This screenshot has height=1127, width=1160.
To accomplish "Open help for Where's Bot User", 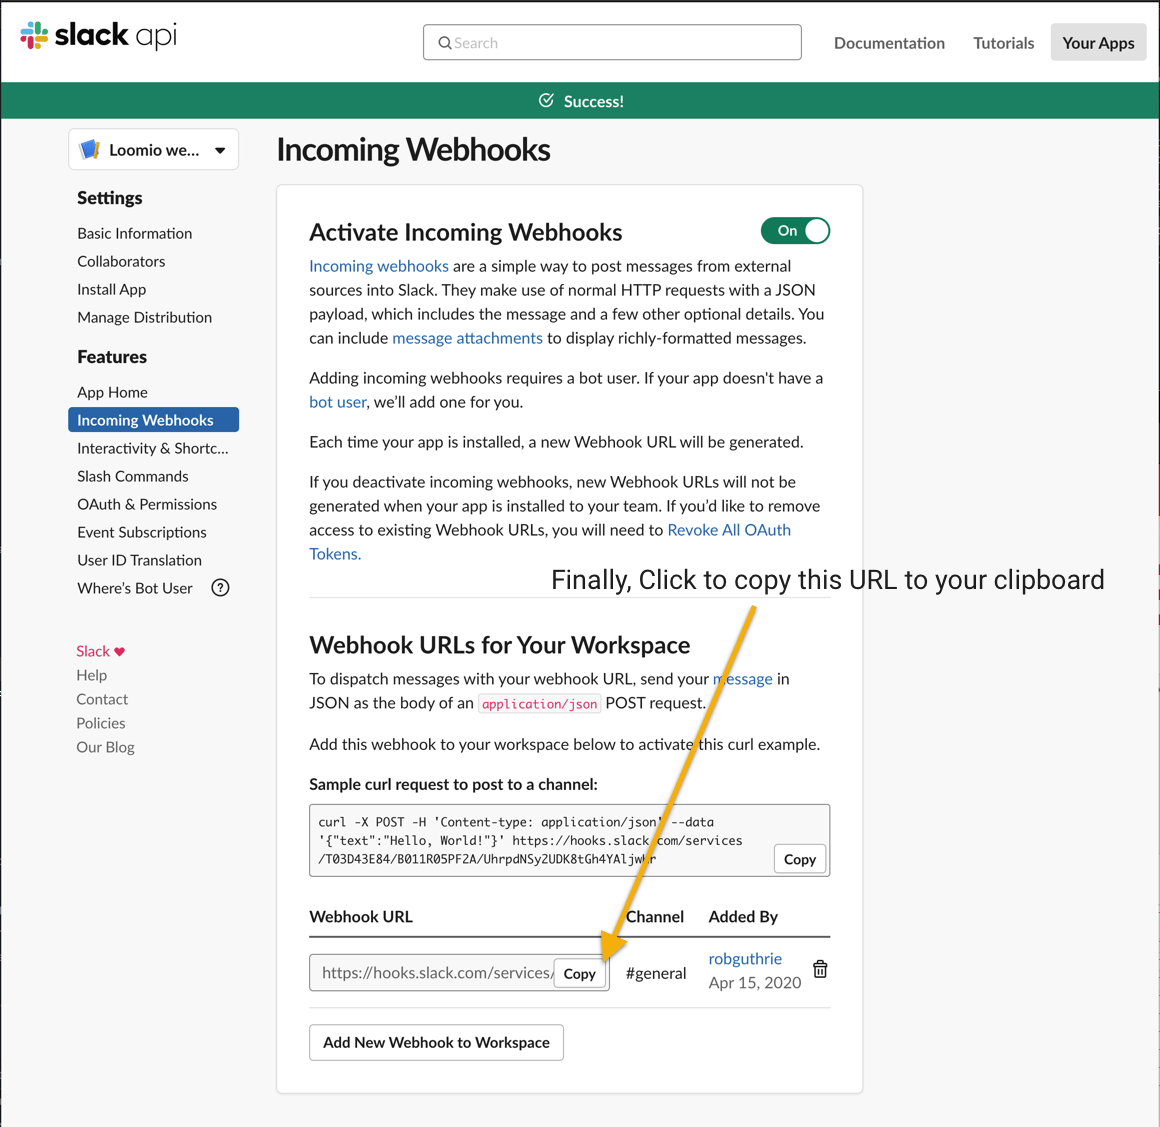I will tap(220, 588).
